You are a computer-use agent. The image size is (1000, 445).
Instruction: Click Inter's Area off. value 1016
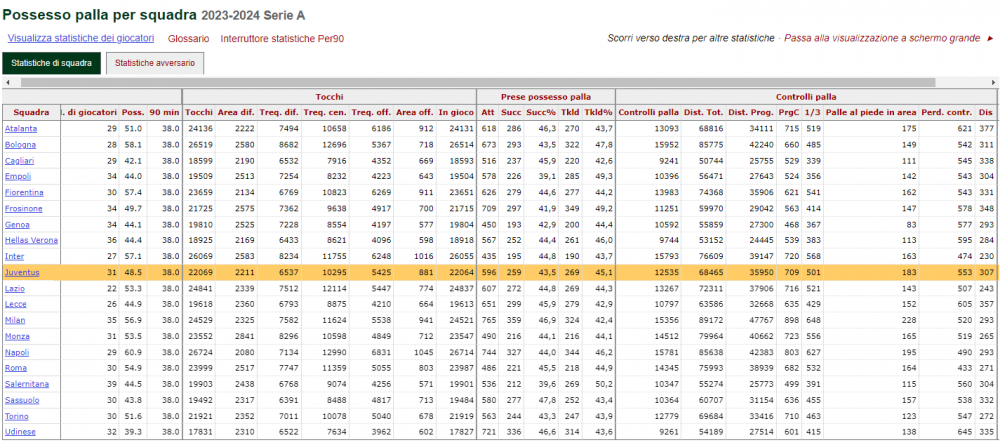coord(423,256)
